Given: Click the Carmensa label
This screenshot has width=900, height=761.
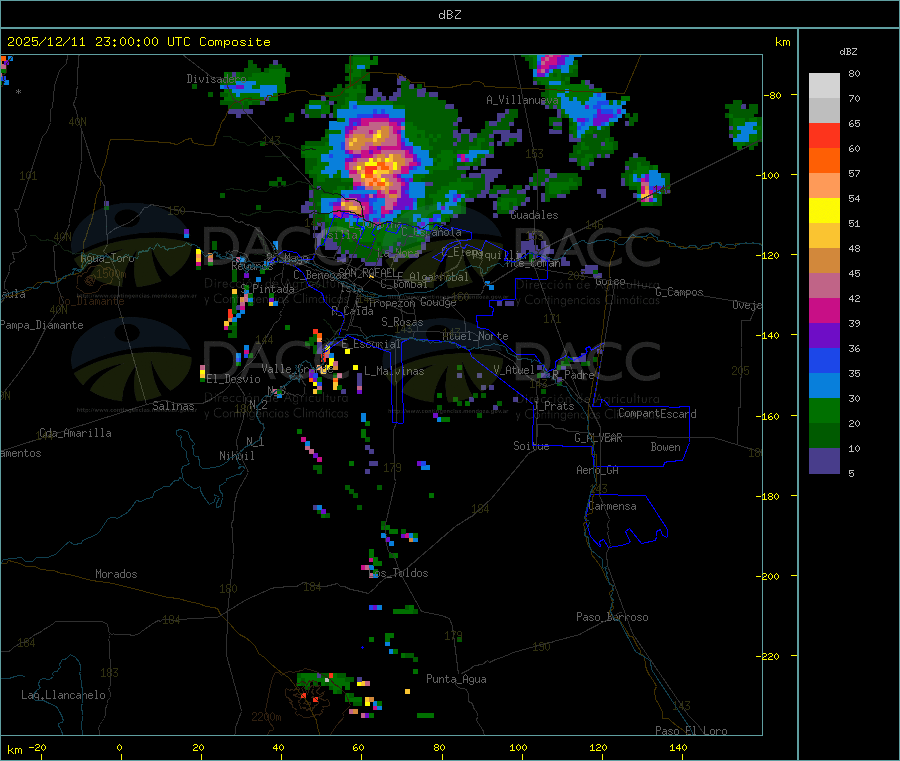Looking at the screenshot, I should [612, 507].
